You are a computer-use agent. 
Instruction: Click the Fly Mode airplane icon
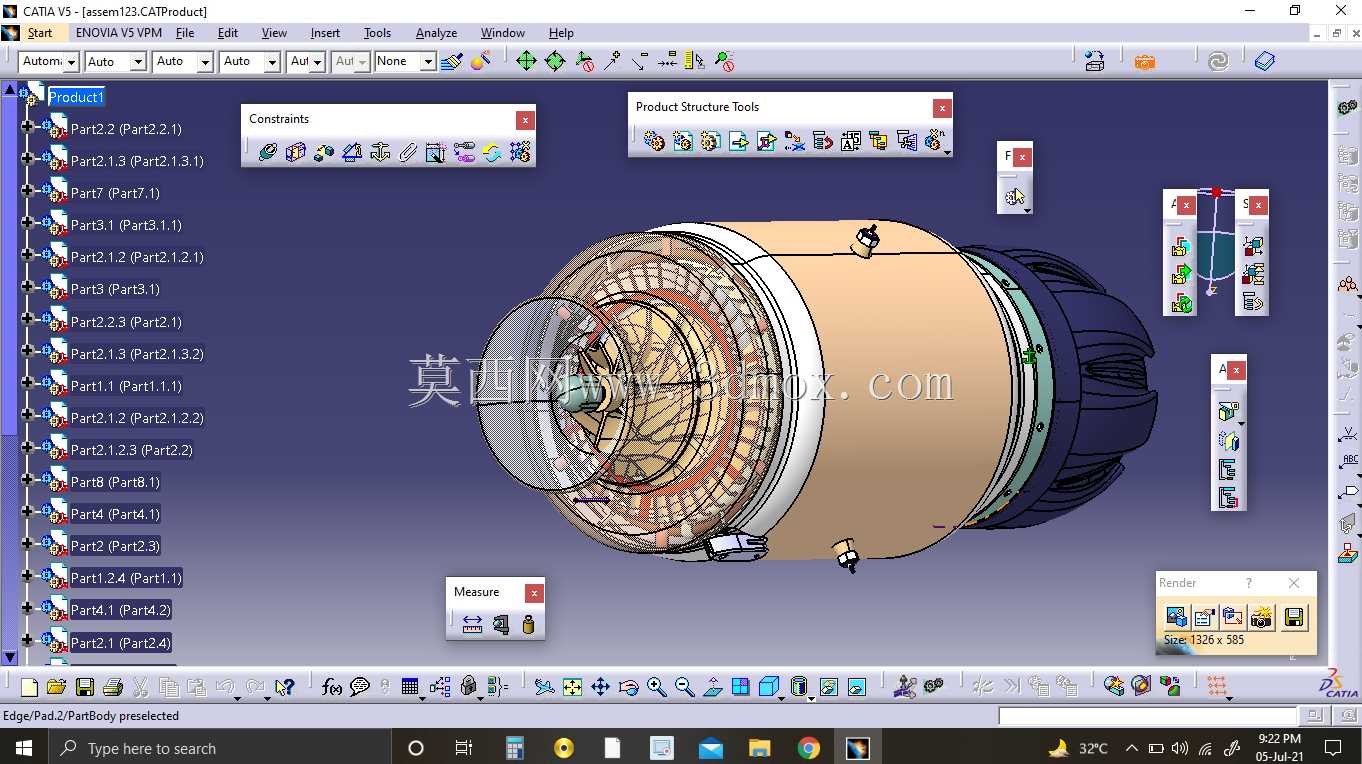[x=543, y=687]
